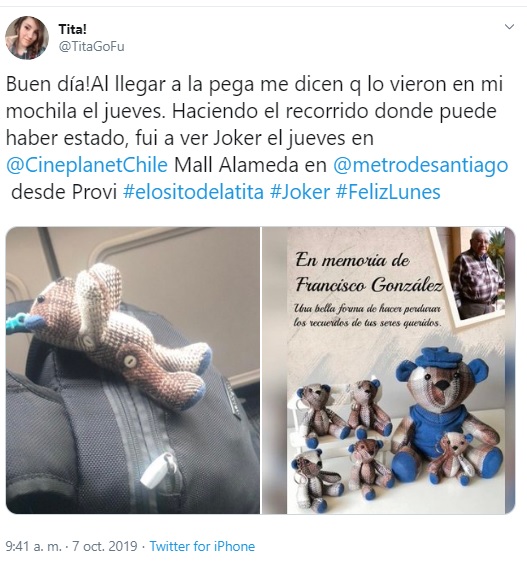The image size is (527, 566).
Task: Open the @CineplanetChile mention
Action: (87, 165)
